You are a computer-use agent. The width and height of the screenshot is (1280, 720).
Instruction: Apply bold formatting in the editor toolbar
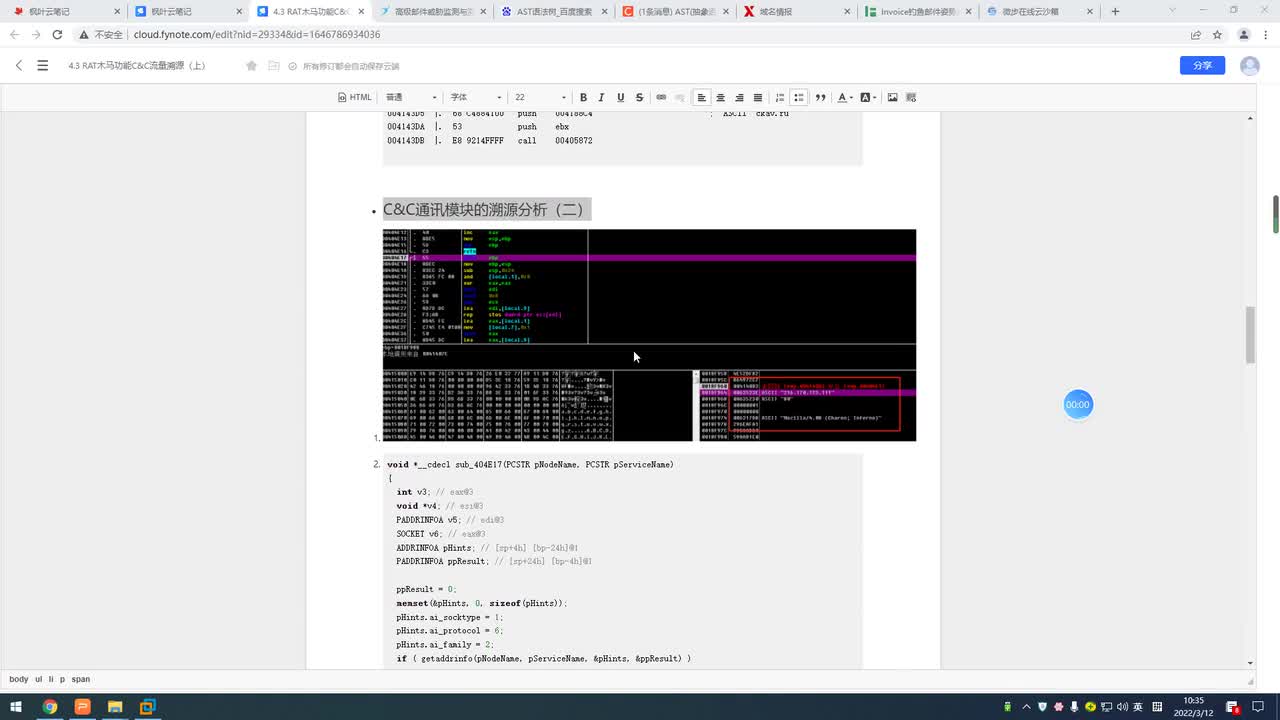[x=583, y=97]
